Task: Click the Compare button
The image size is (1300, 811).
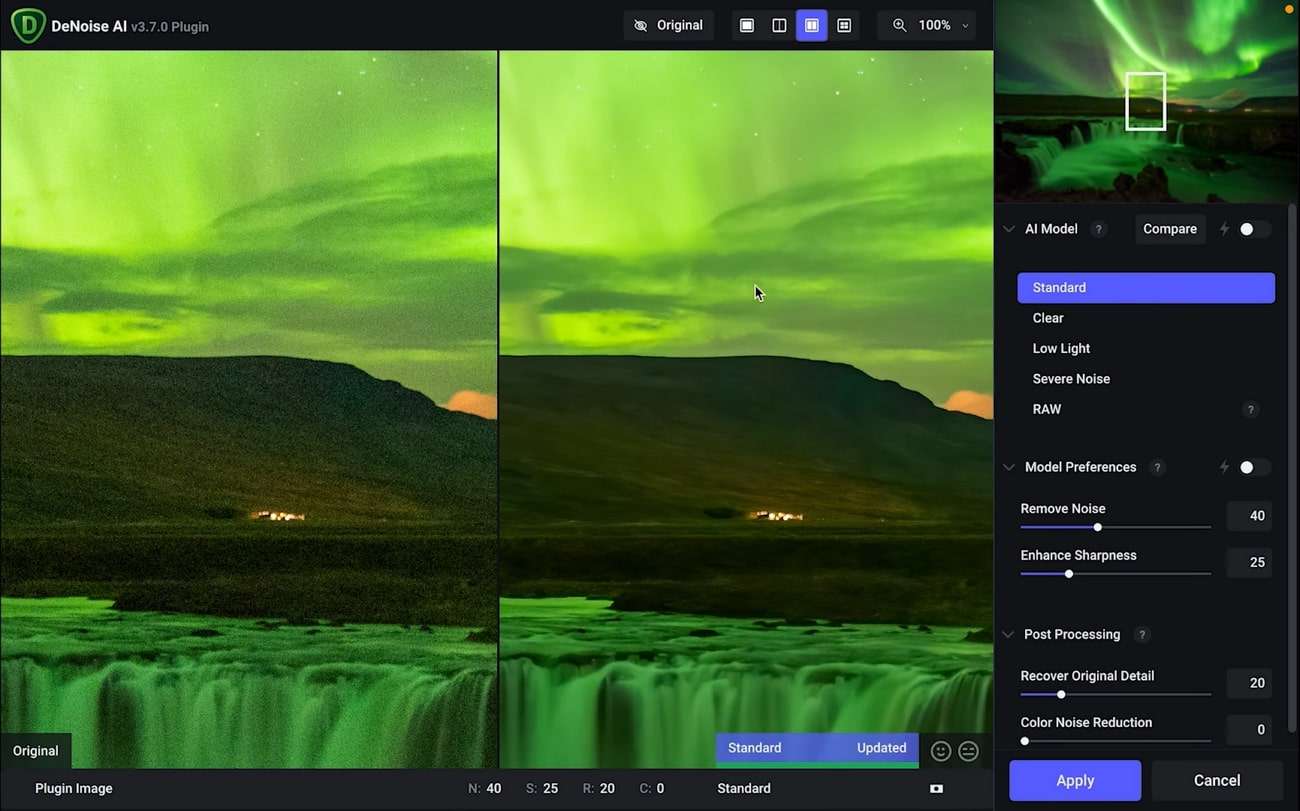Action: [x=1170, y=229]
